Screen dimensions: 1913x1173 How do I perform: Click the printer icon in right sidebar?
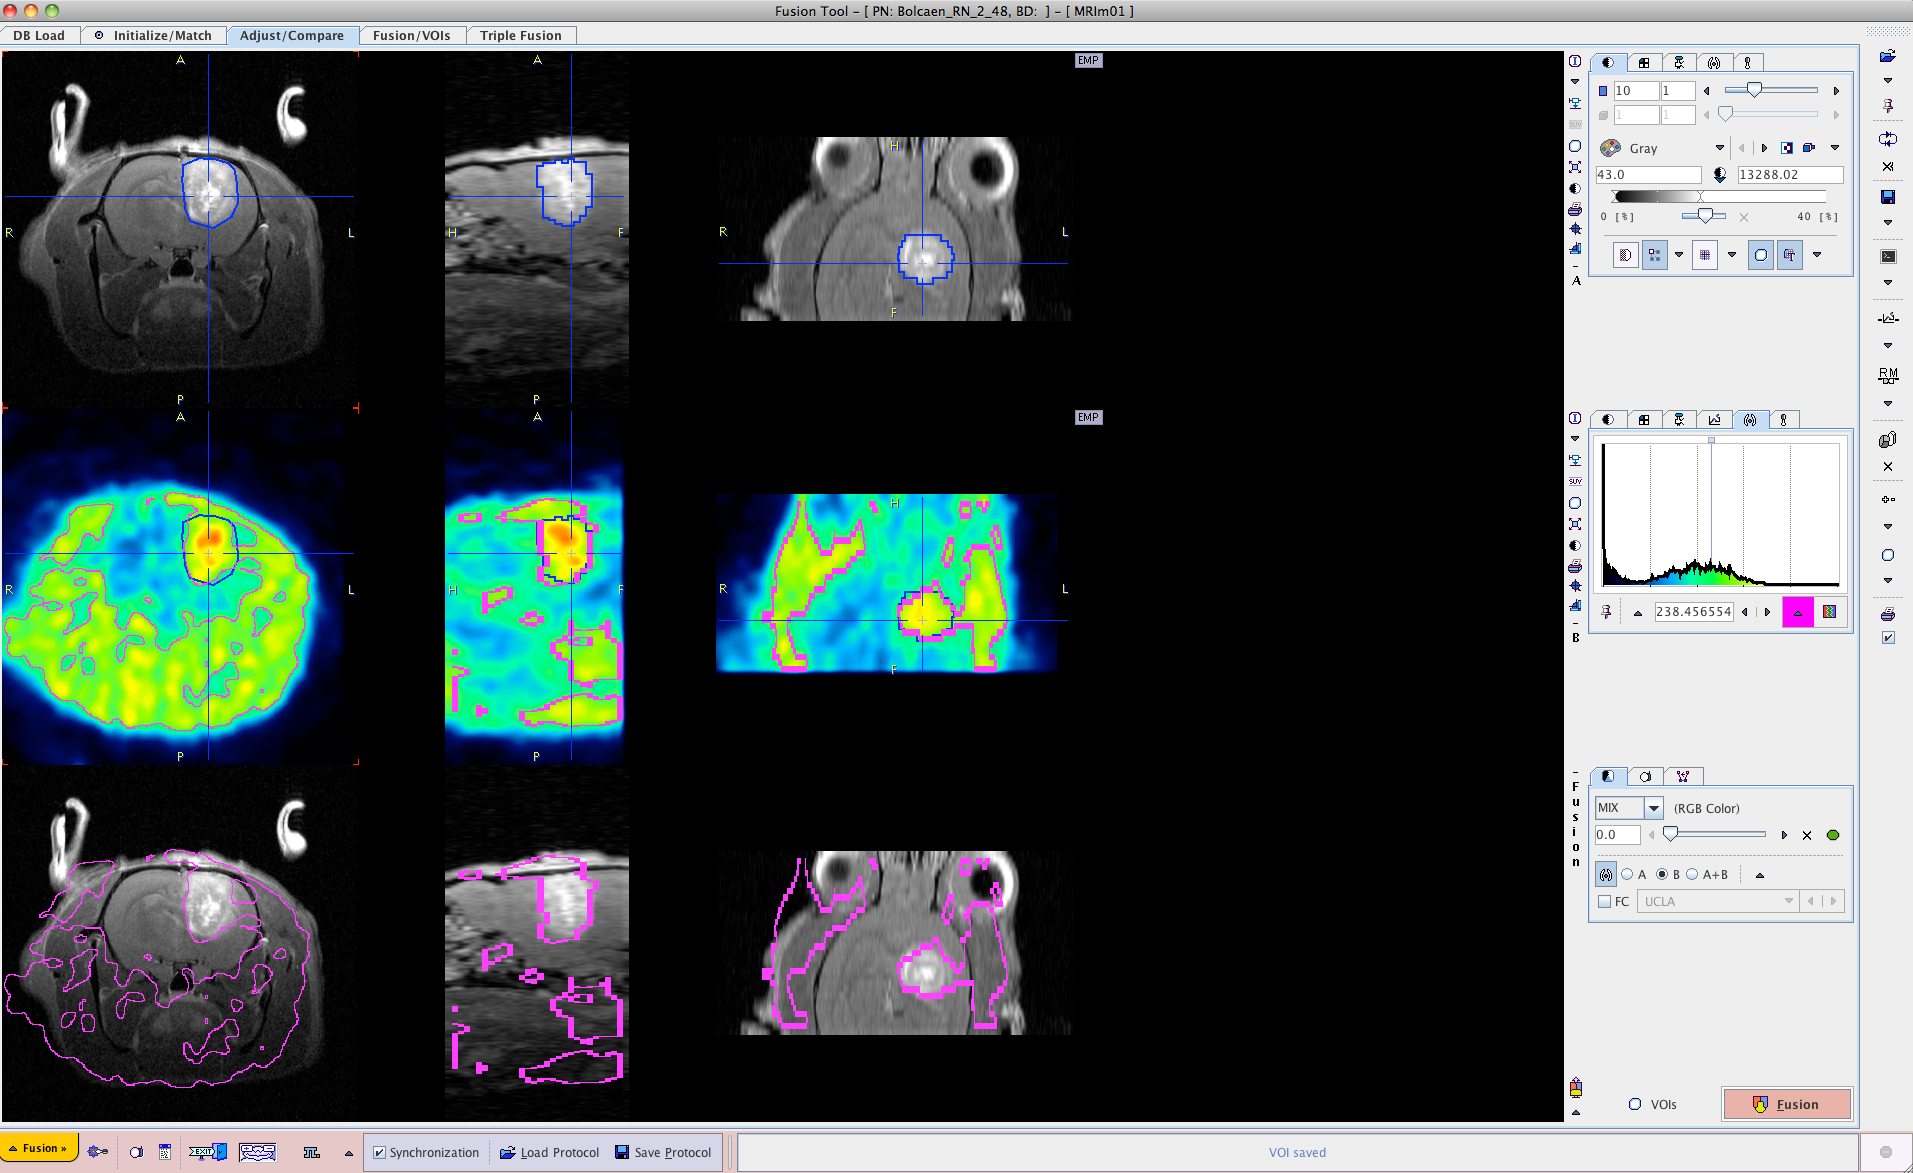1887,614
